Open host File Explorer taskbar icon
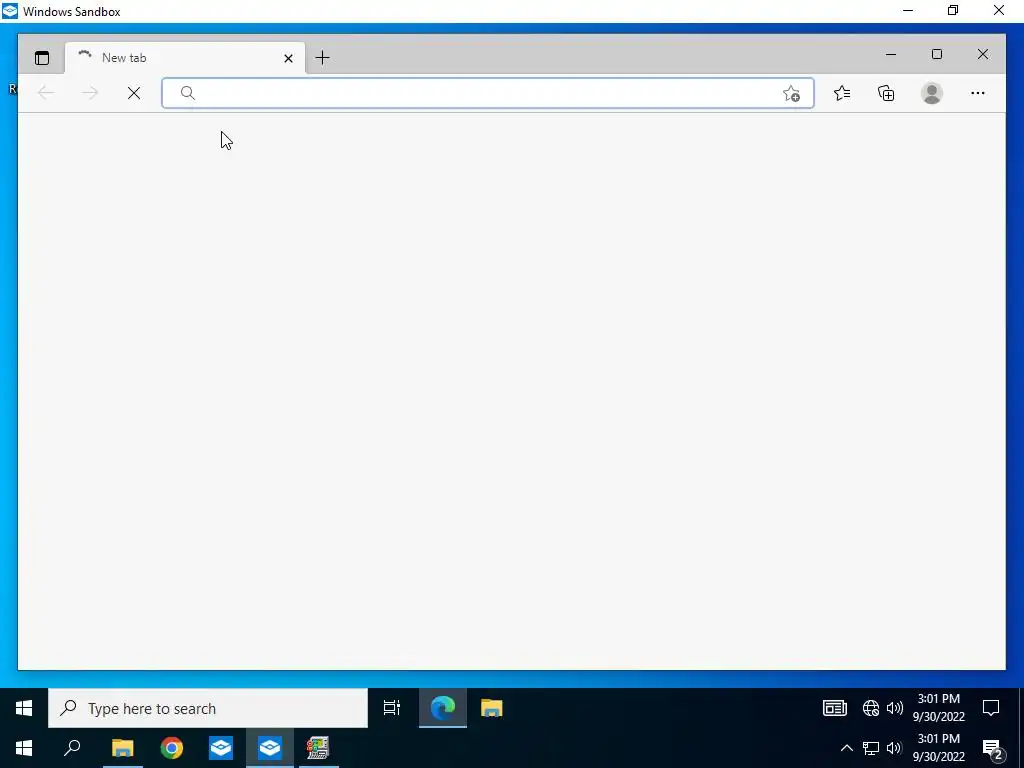Viewport: 1024px width, 768px height. 122,748
